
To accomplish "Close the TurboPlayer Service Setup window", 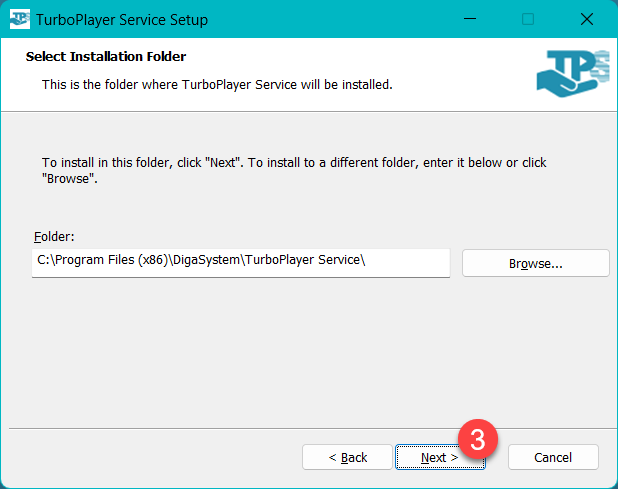I will (x=586, y=20).
